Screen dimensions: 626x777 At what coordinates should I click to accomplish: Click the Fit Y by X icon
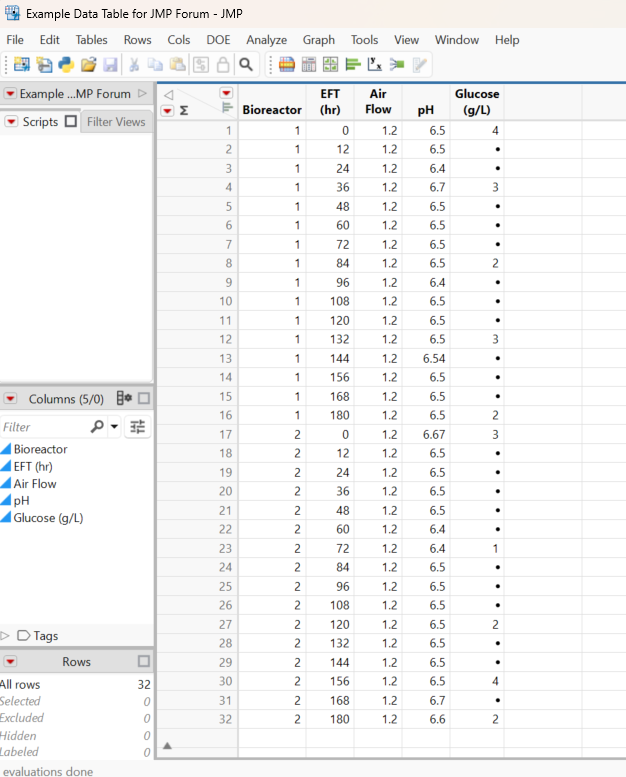(375, 64)
